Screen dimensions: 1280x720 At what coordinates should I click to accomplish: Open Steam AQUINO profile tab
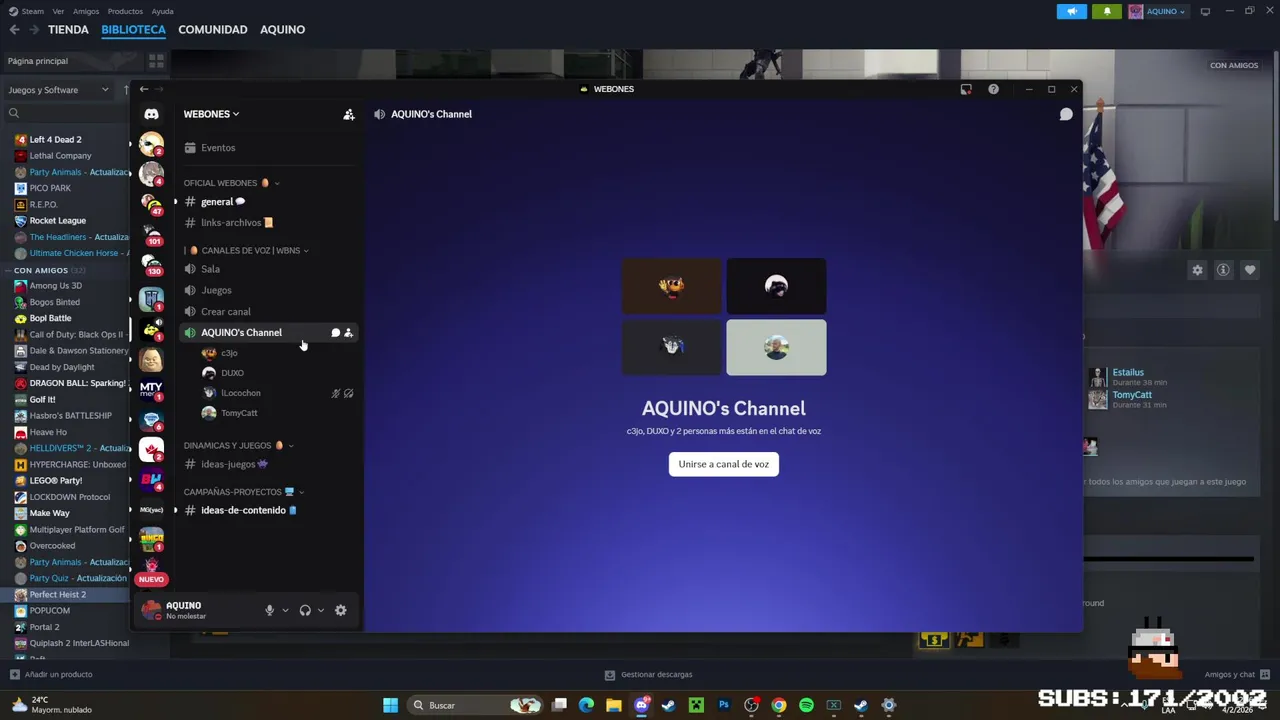click(283, 30)
